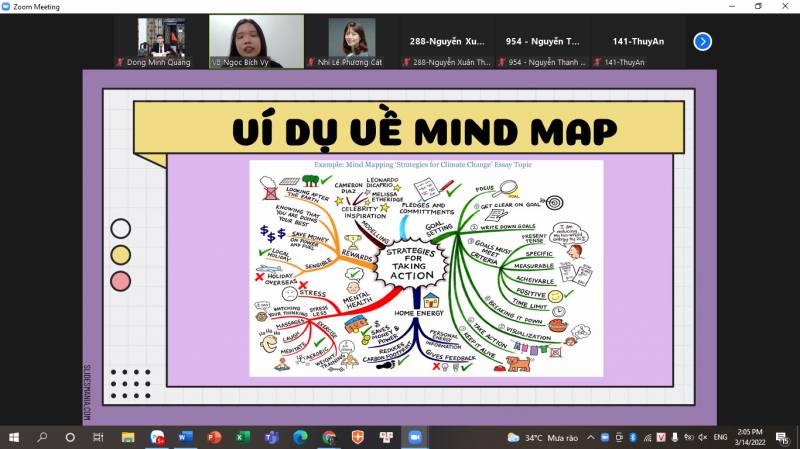
Task: Open the Zoom app in taskbar
Action: pos(414,438)
